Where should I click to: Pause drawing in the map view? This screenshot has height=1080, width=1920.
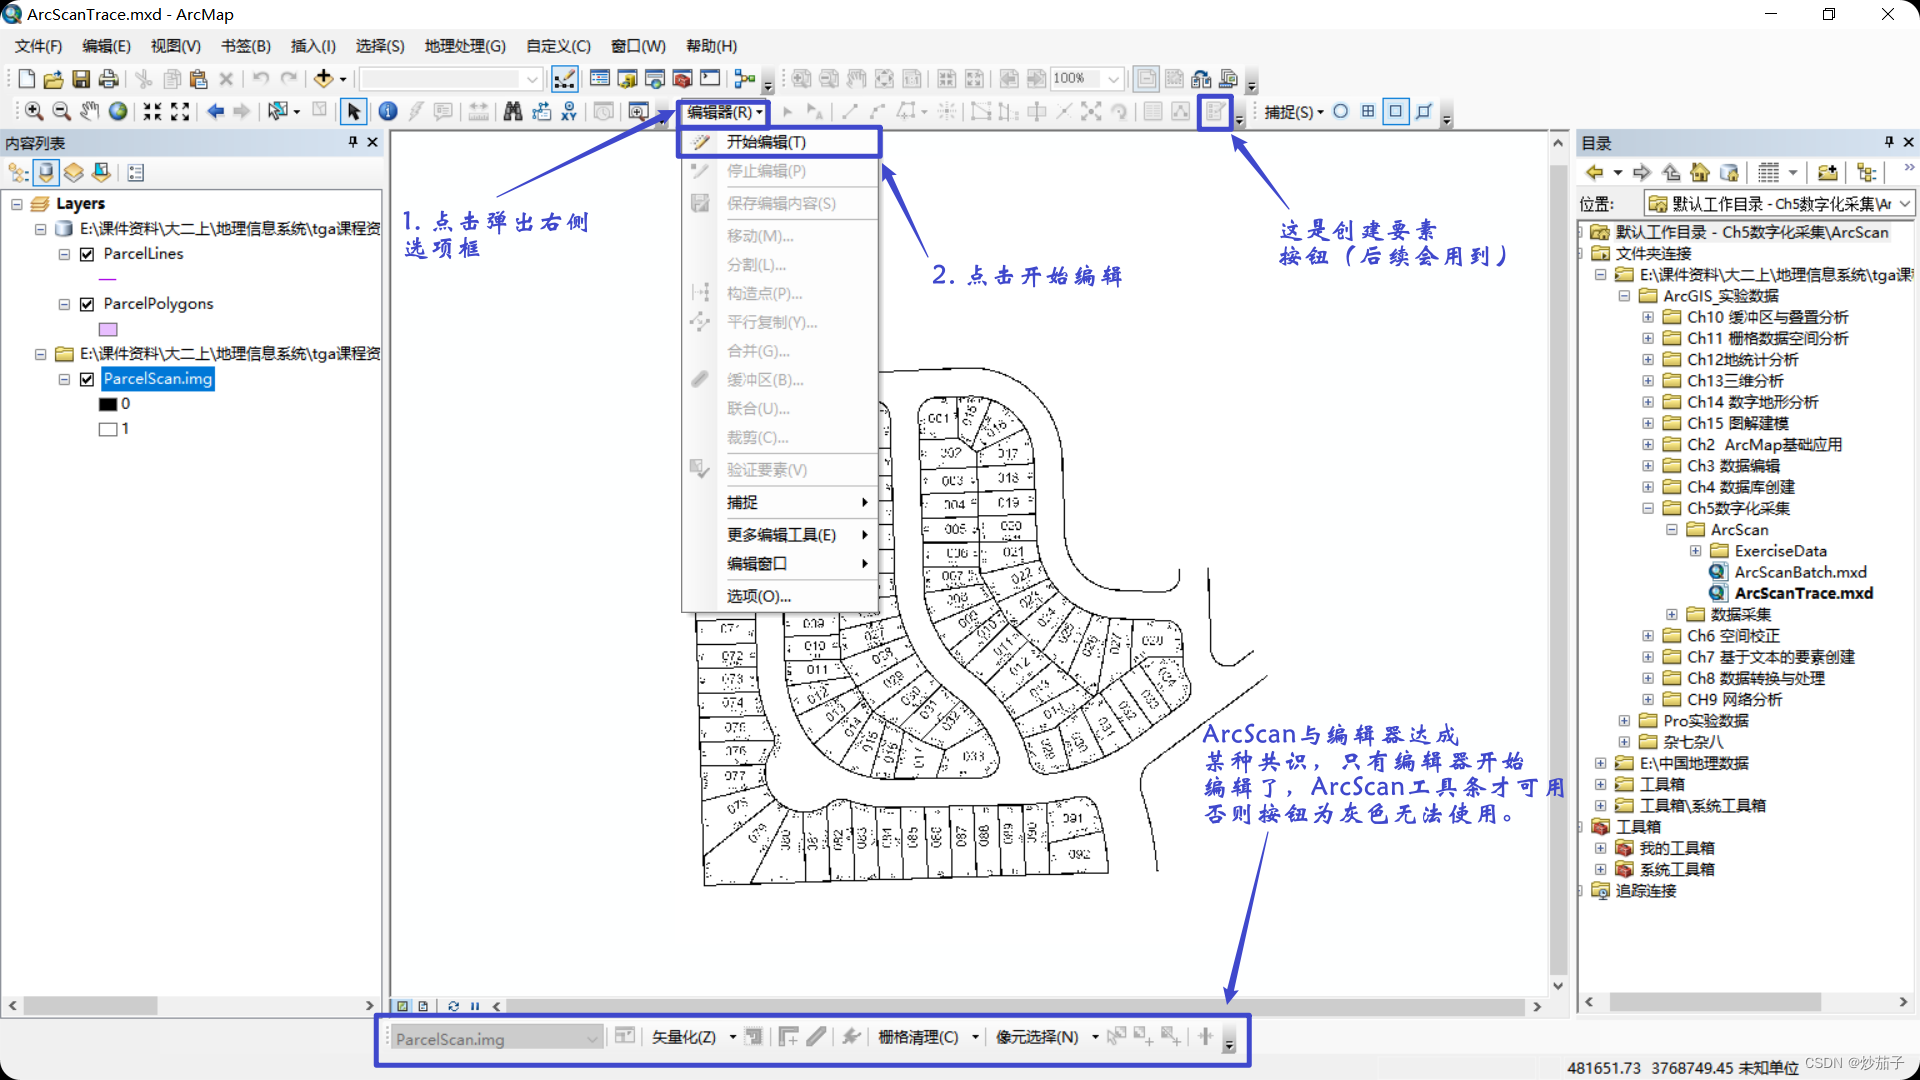[475, 1006]
